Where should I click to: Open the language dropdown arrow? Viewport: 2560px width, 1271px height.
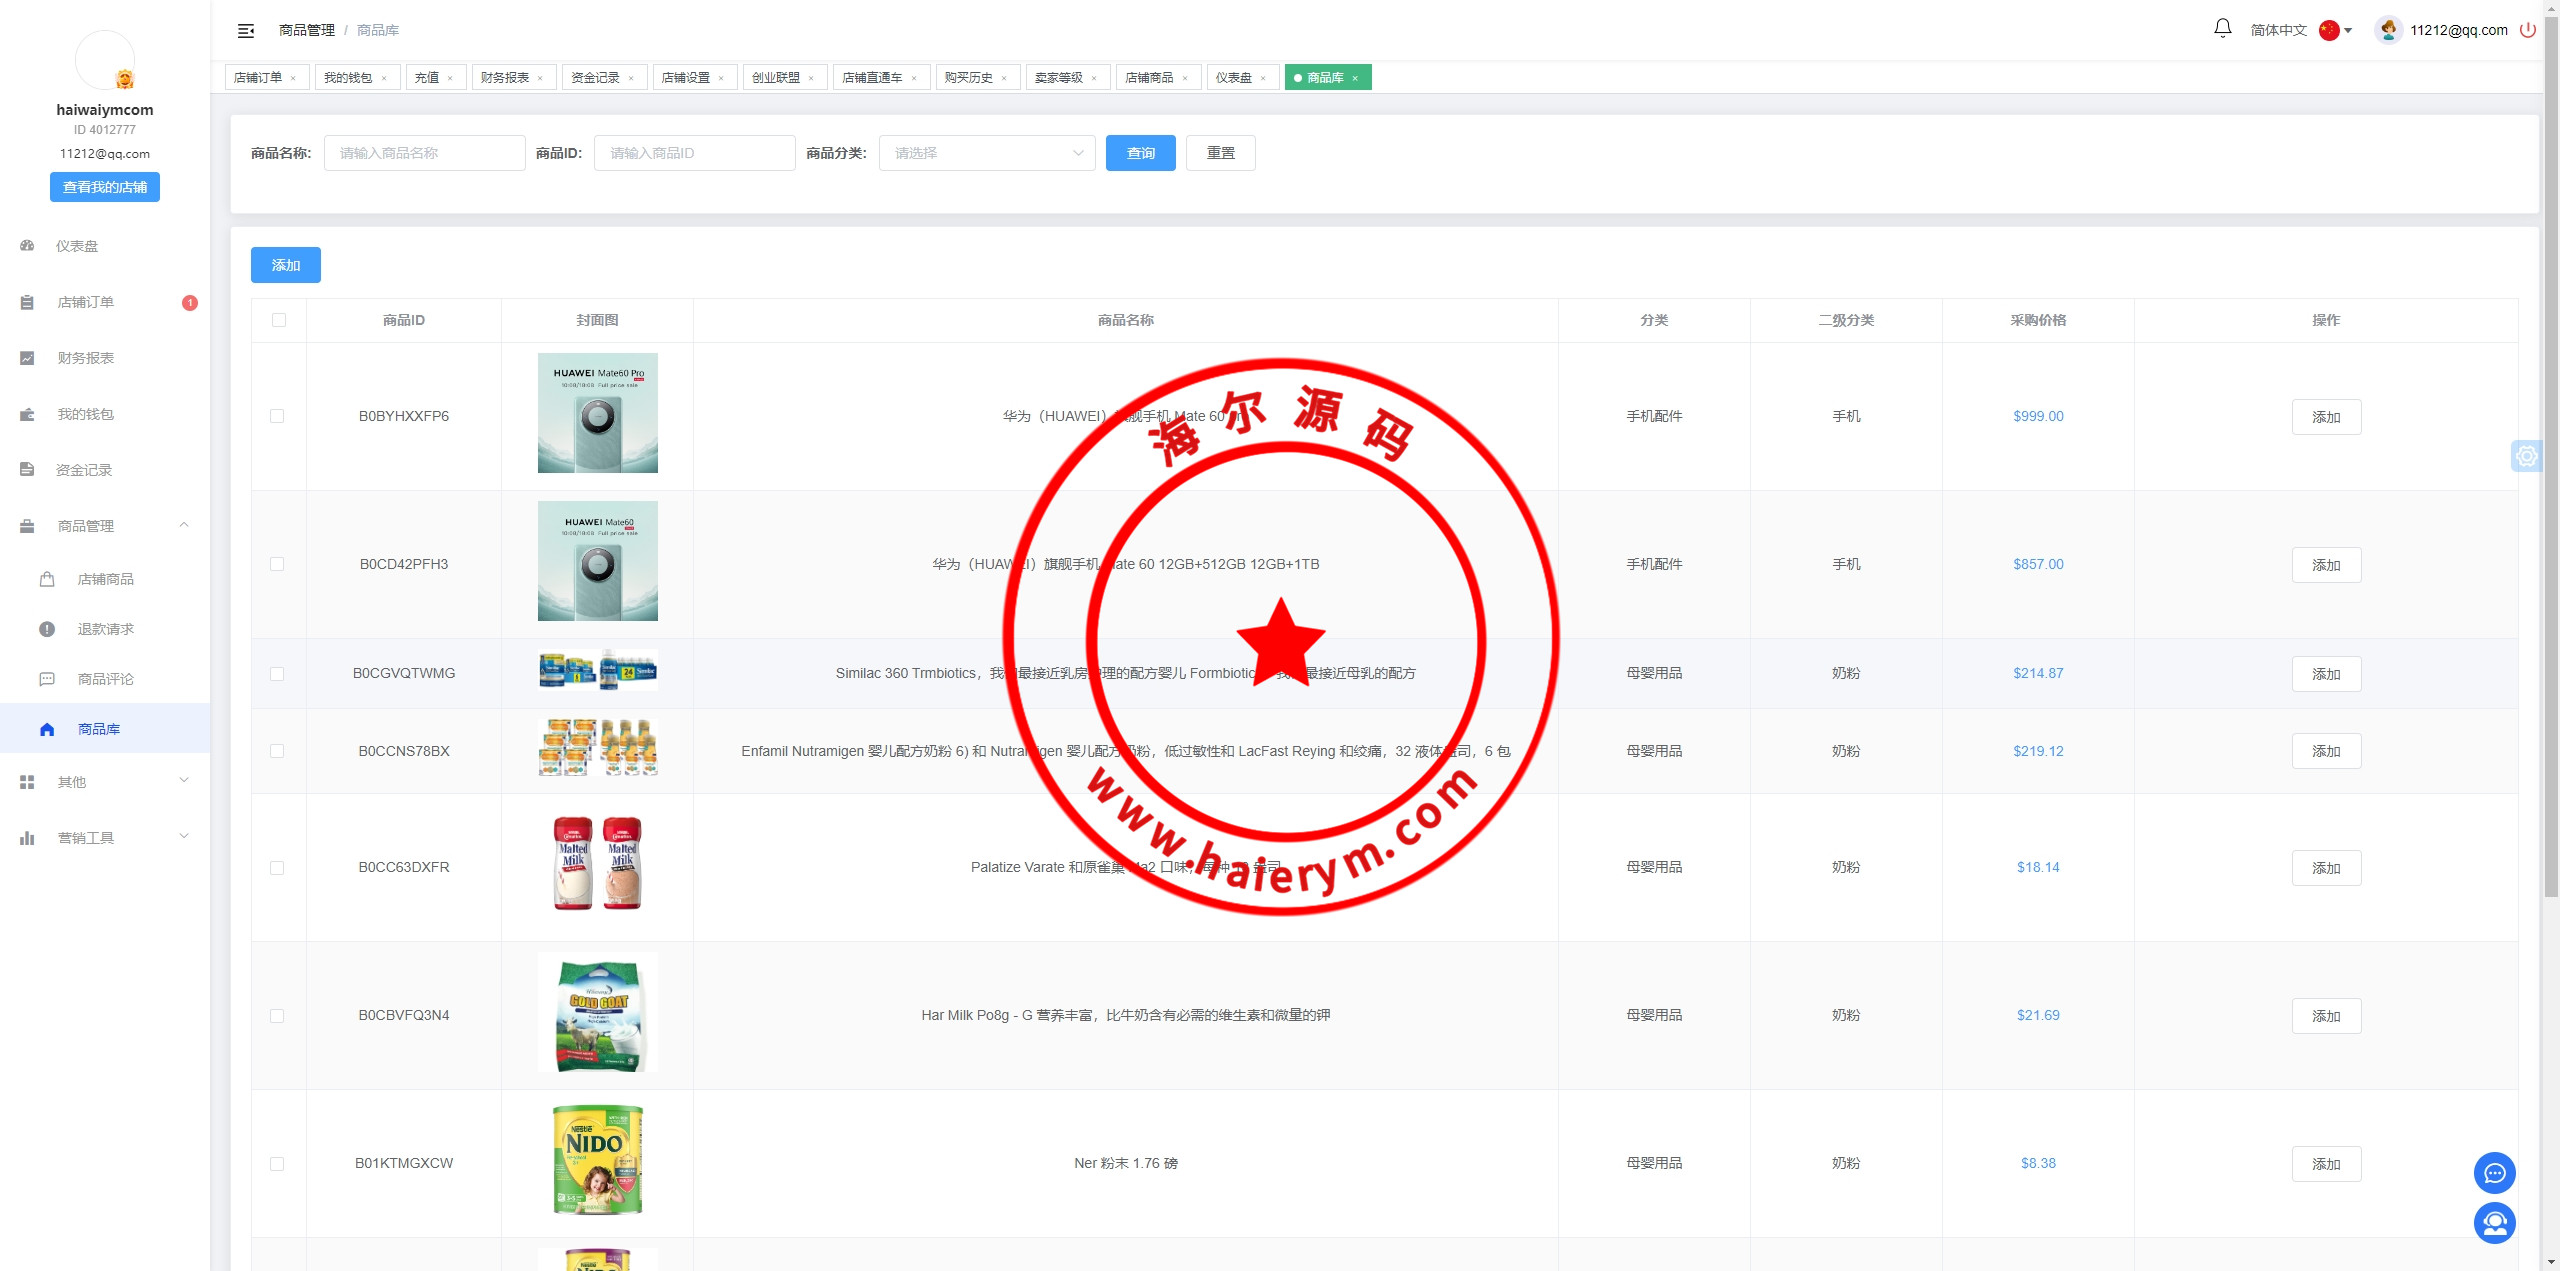tap(2348, 31)
